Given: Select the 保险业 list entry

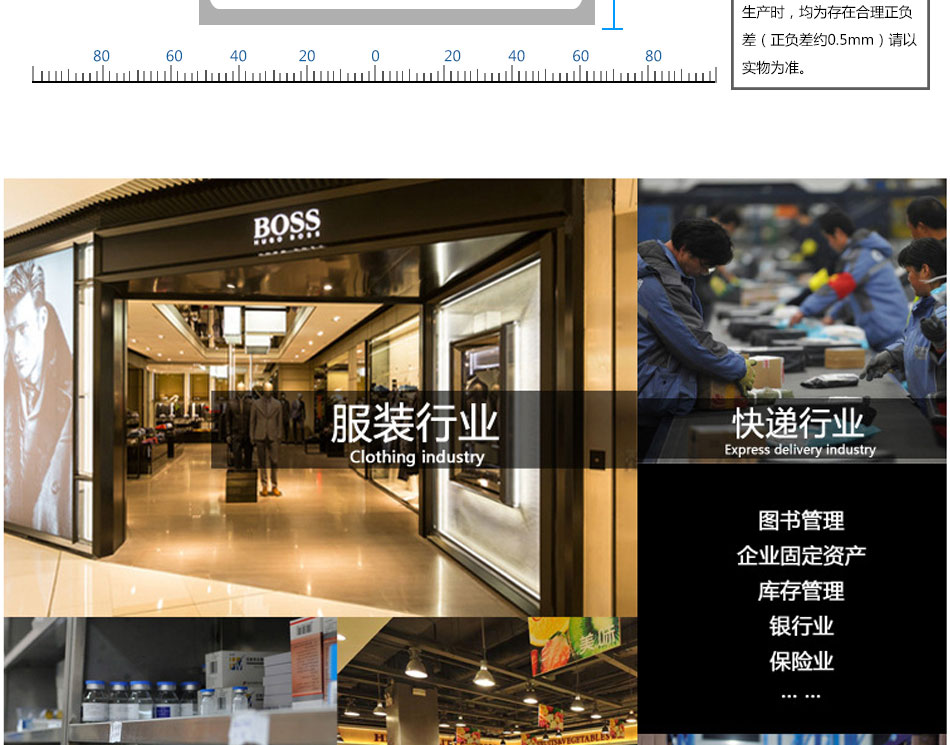Looking at the screenshot, I should click(x=801, y=661).
